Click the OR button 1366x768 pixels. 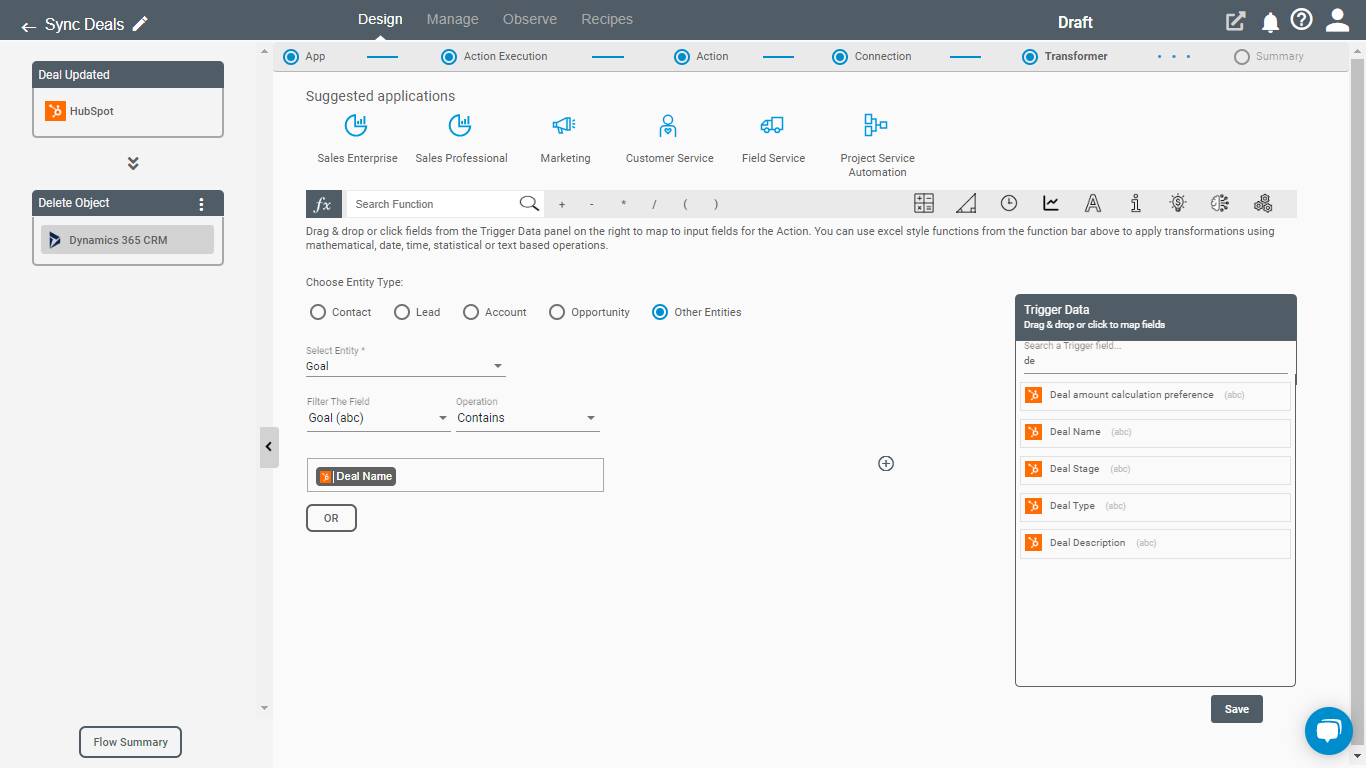331,518
